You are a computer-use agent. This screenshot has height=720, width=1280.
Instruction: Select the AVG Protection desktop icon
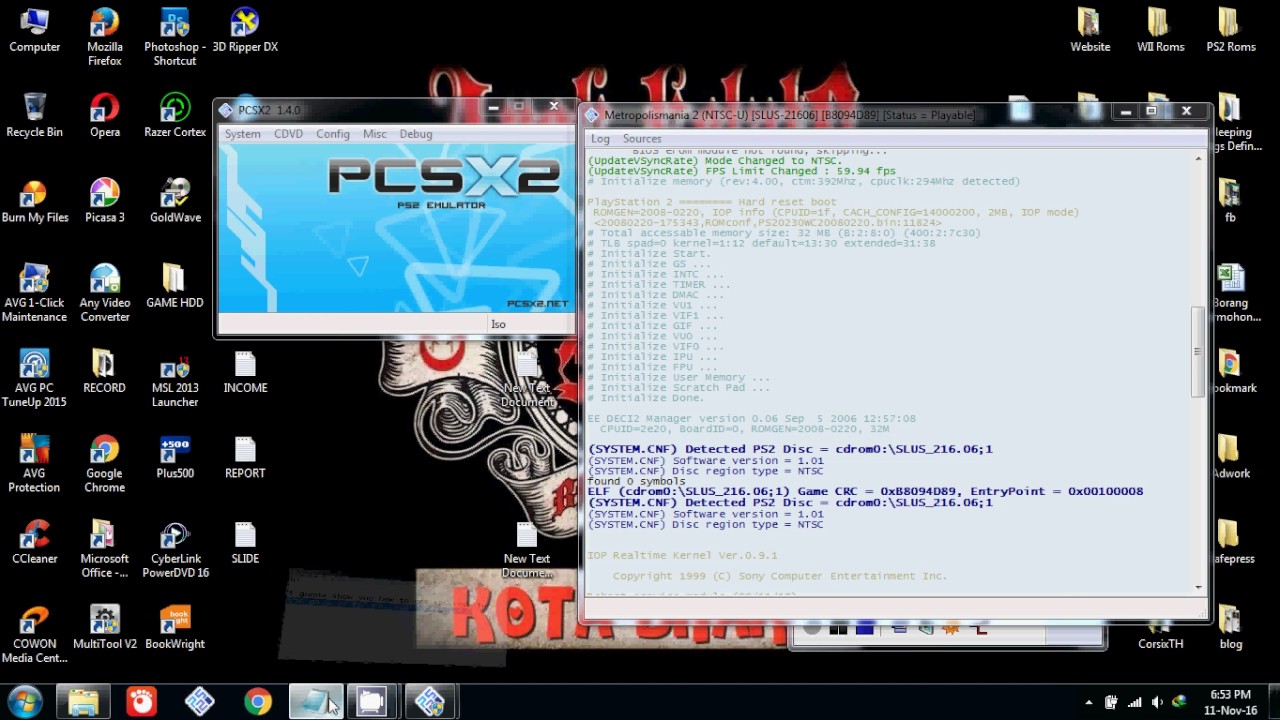35,464
